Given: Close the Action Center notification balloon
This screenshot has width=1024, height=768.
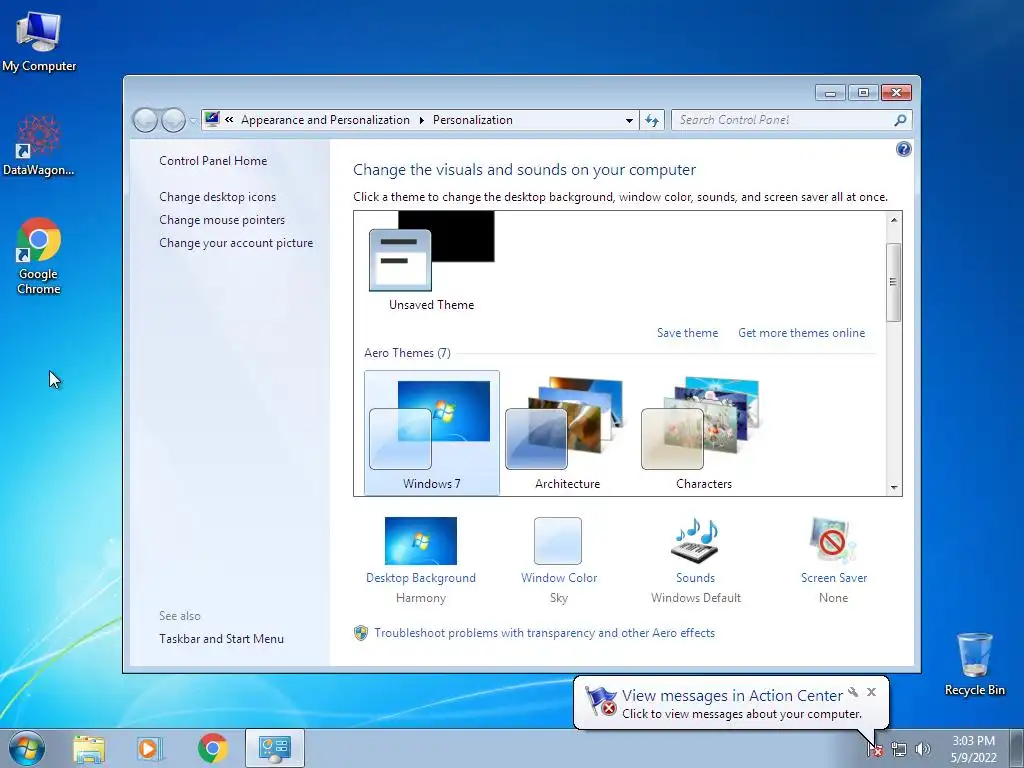Looking at the screenshot, I should [x=871, y=692].
